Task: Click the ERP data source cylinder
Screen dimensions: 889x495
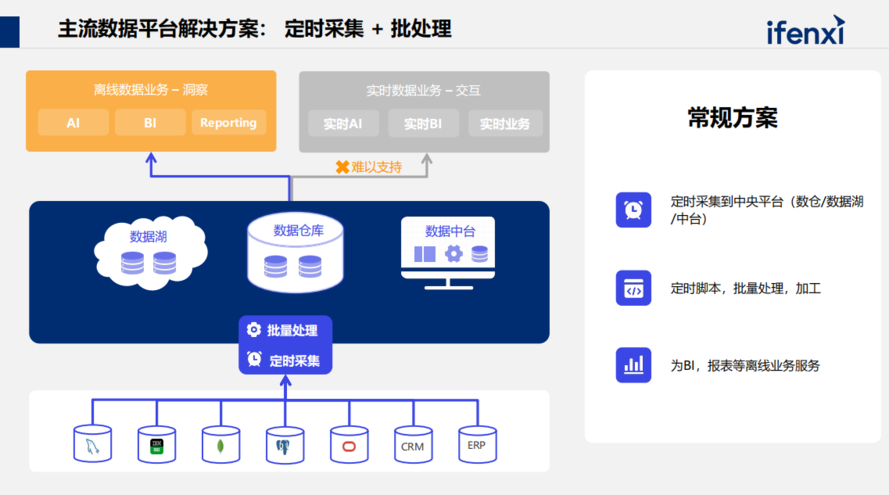Action: [x=477, y=444]
